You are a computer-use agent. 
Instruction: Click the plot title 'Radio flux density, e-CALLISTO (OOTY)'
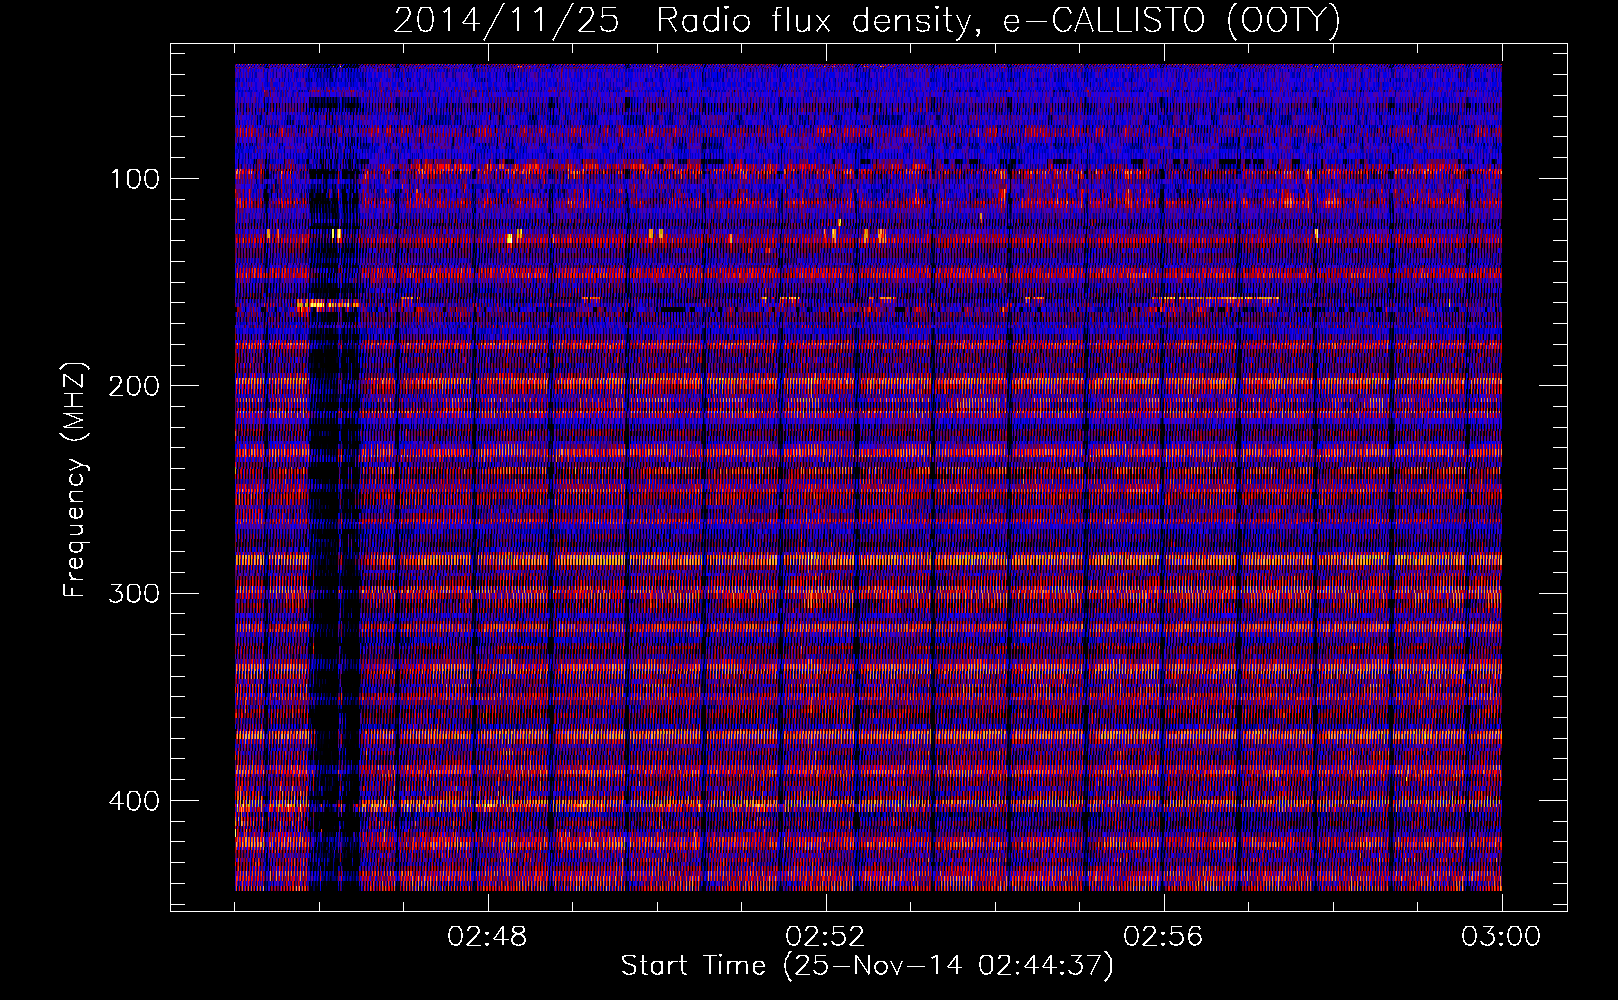(x=998, y=21)
